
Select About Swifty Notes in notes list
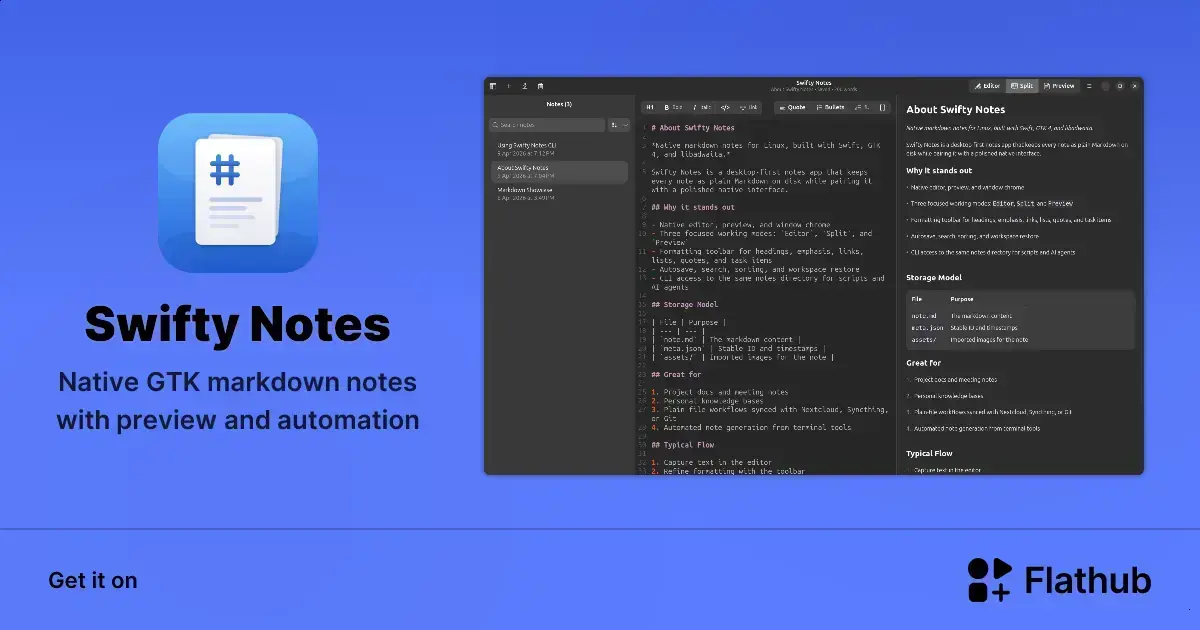click(x=558, y=171)
